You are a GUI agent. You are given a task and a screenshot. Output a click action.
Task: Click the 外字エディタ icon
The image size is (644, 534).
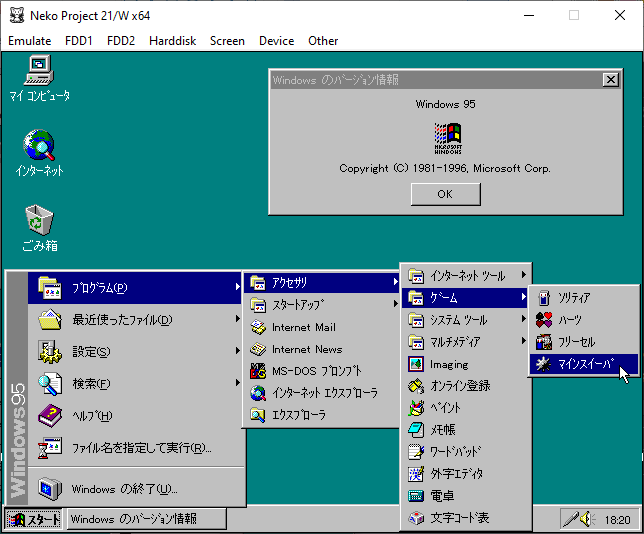(x=416, y=474)
